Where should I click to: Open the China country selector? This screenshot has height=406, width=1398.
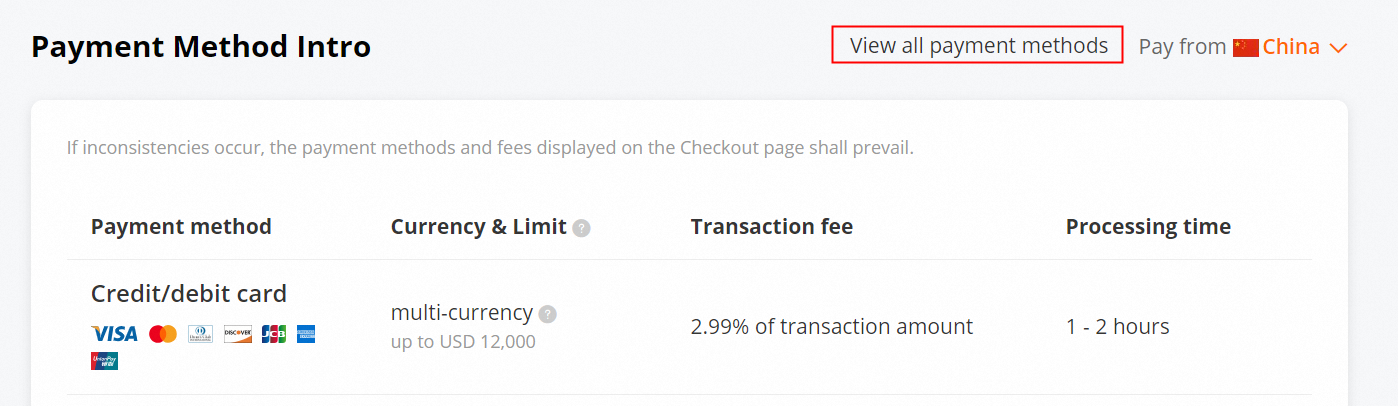click(x=1291, y=47)
